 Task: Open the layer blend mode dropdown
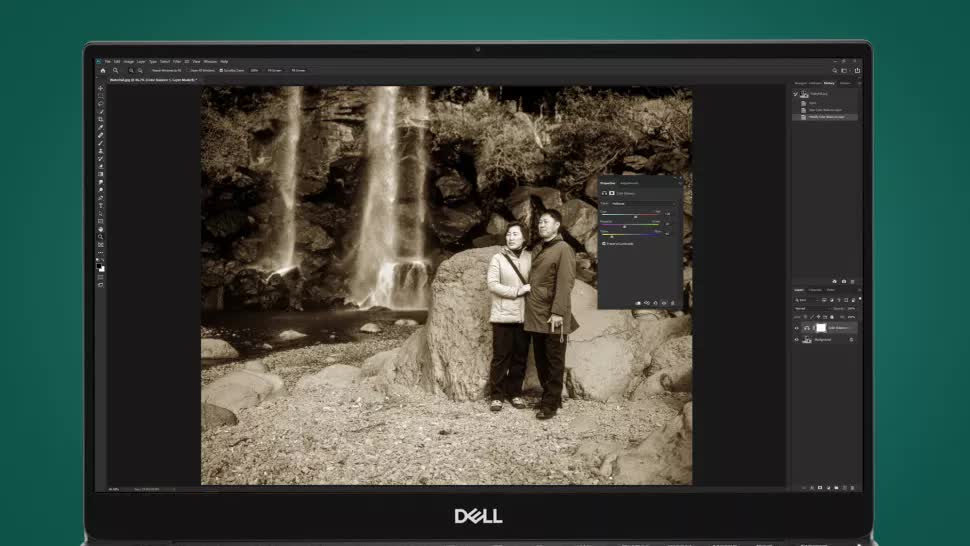point(812,308)
